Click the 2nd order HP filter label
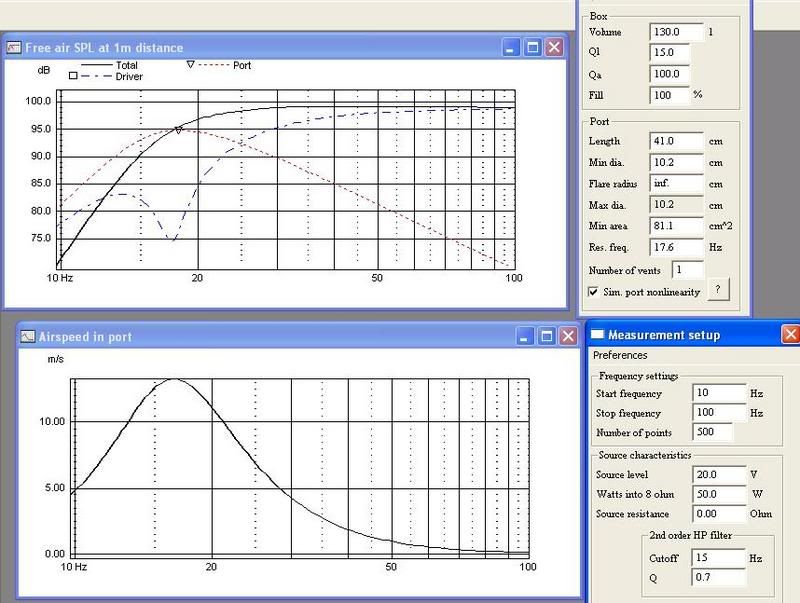This screenshot has height=603, width=800. pyautogui.click(x=690, y=535)
